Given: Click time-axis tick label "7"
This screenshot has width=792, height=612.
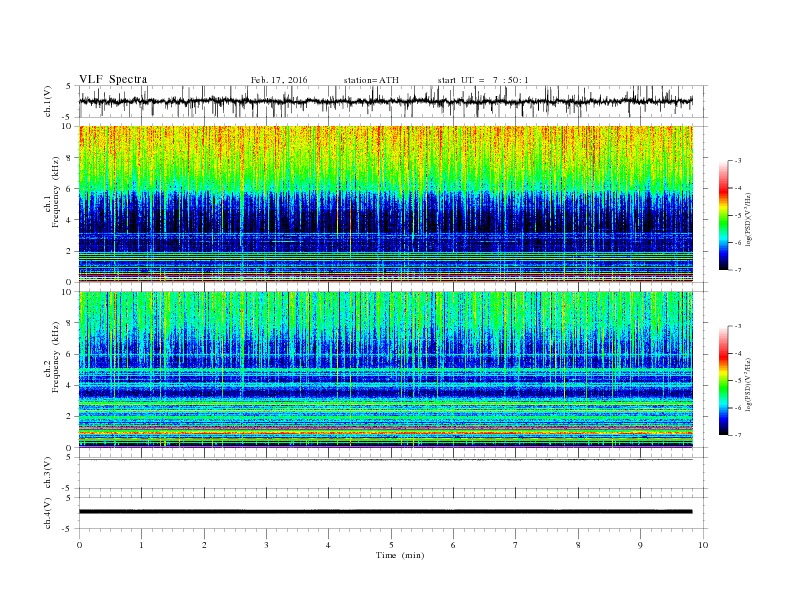Looking at the screenshot, I should pyautogui.click(x=516, y=545).
